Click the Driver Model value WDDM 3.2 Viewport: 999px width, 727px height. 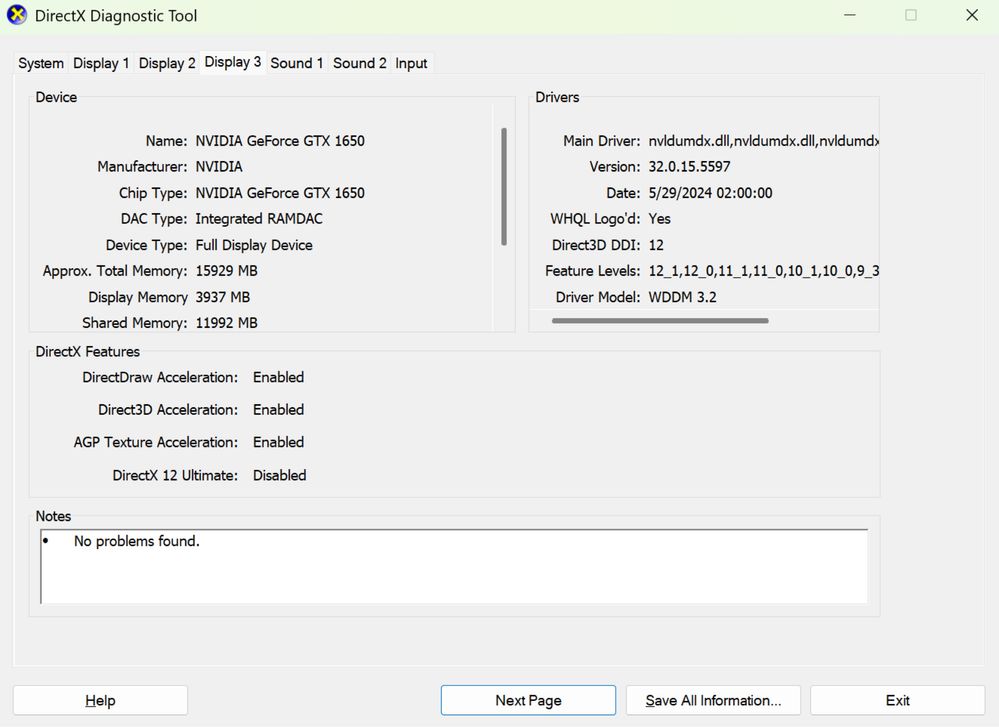(682, 298)
